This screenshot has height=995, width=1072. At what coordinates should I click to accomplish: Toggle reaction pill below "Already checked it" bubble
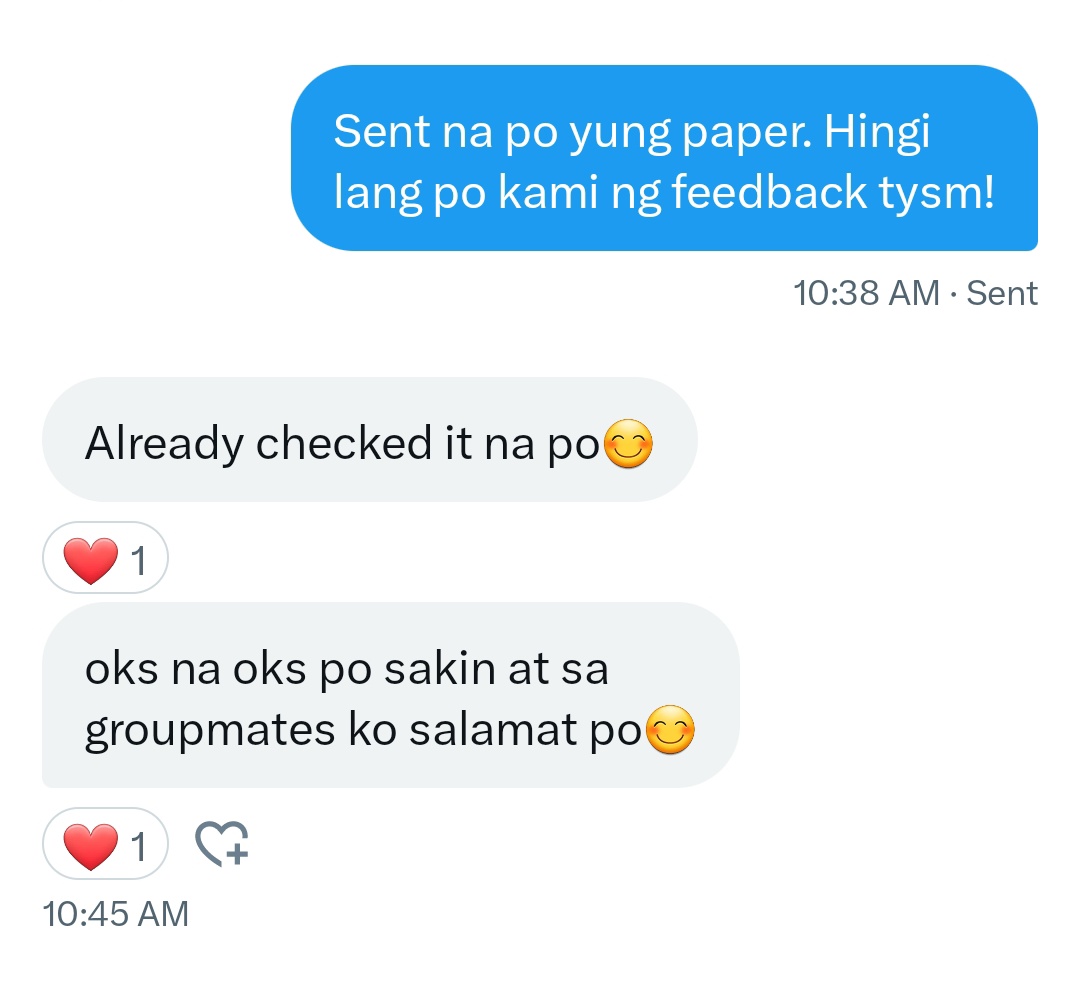click(105, 557)
